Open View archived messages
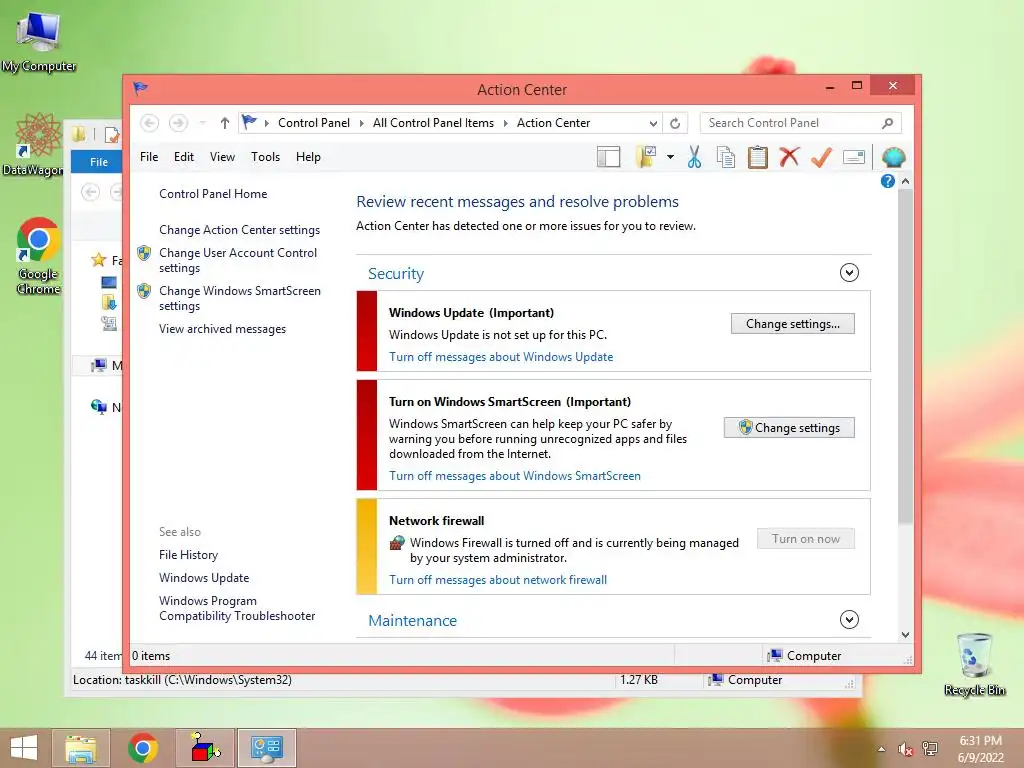This screenshot has width=1024, height=768. click(x=222, y=329)
